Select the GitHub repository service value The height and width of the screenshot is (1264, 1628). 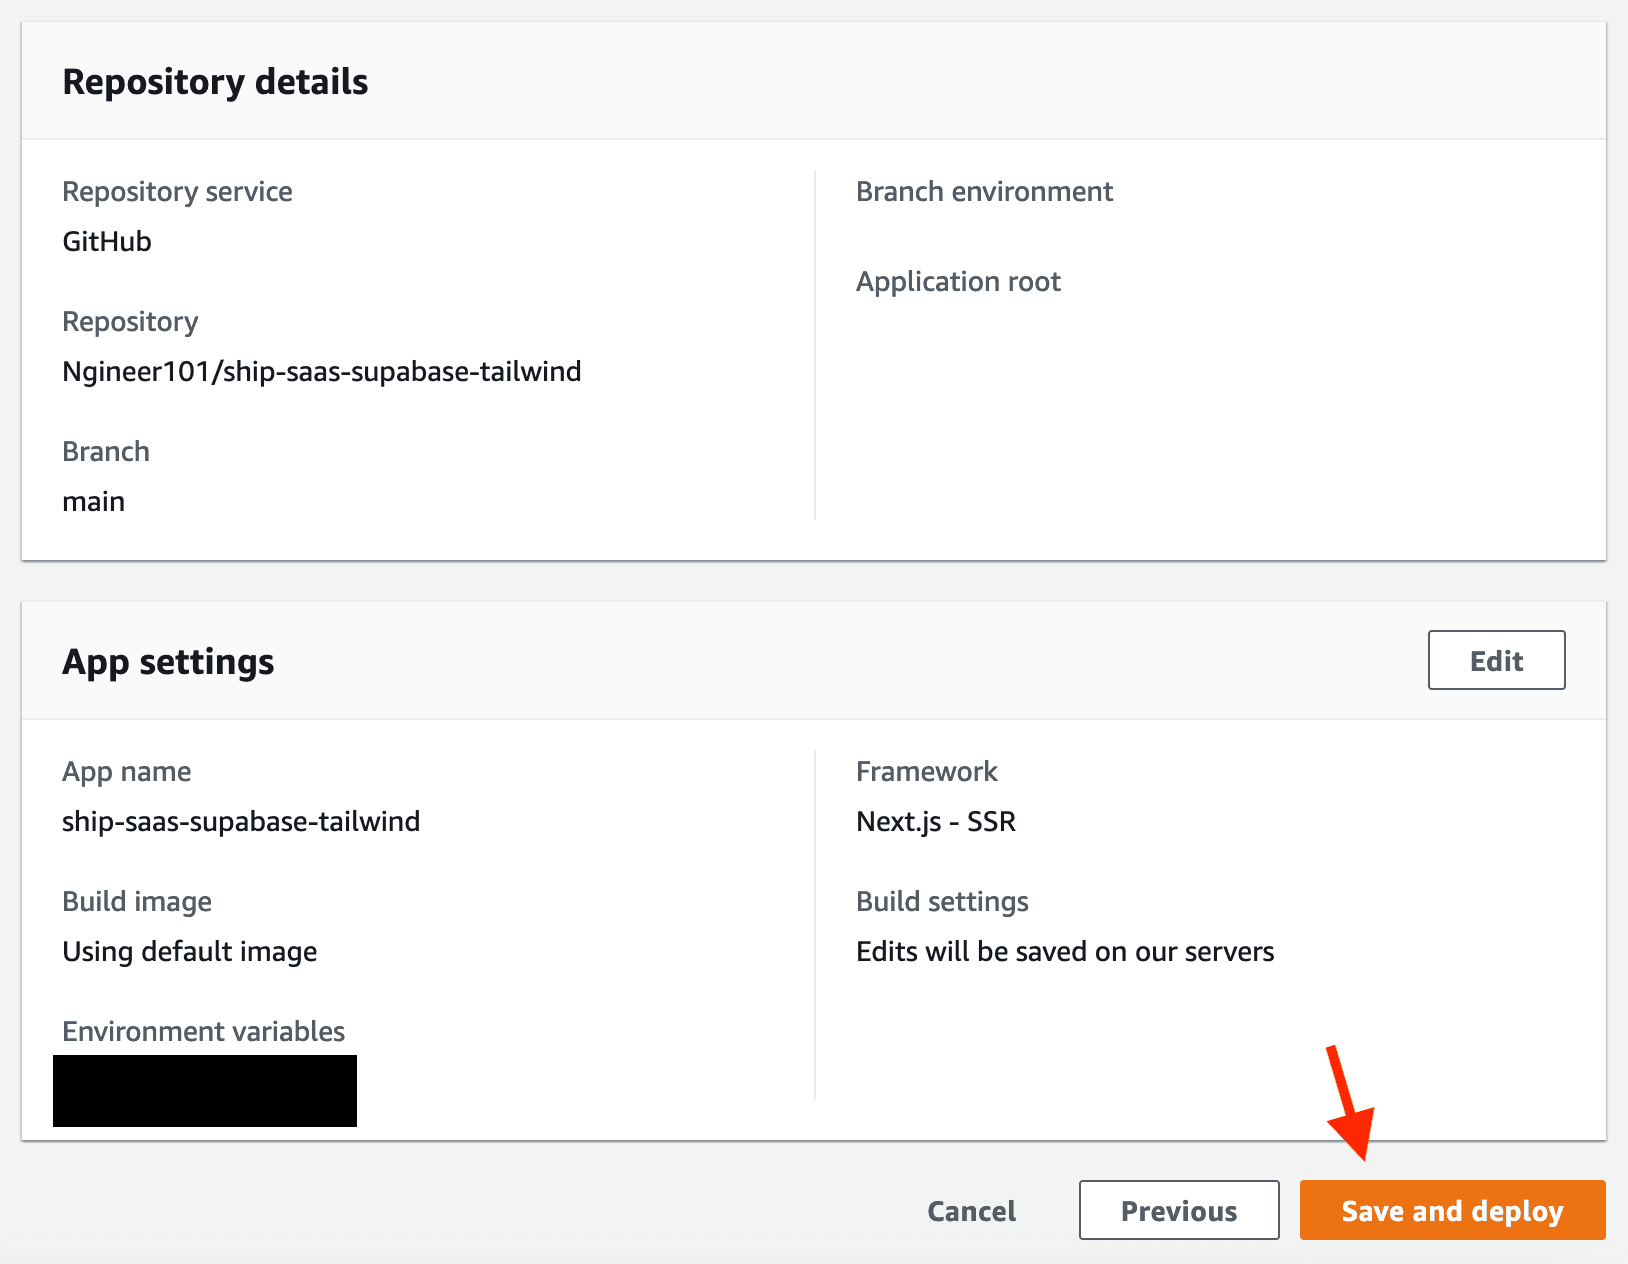point(107,241)
